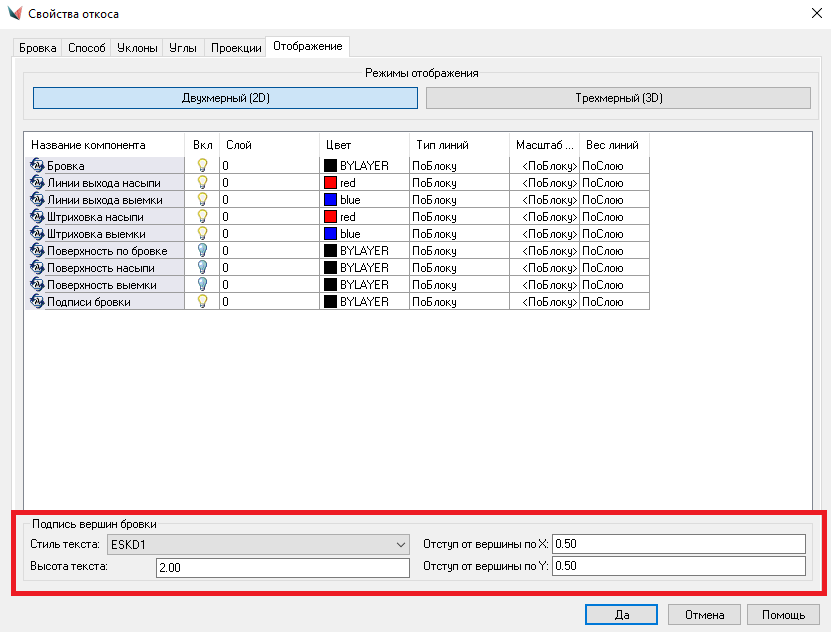831x632 pixels.
Task: Toggle light bulb for Подписи бровки
Action: [x=202, y=302]
